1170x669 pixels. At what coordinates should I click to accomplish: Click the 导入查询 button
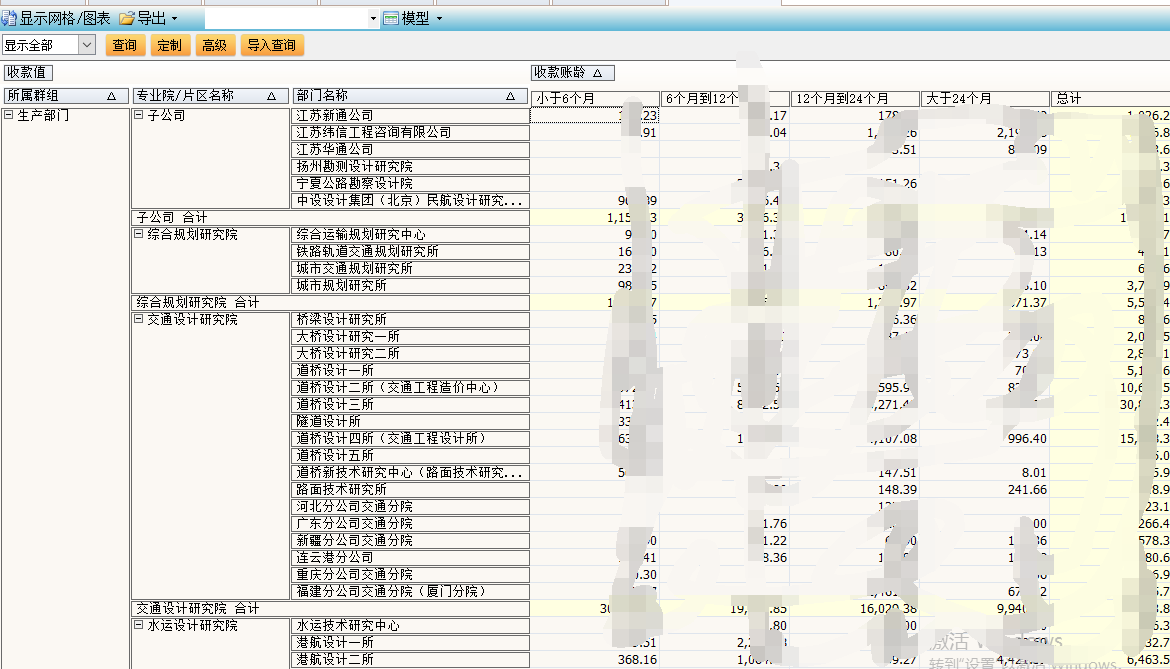271,45
